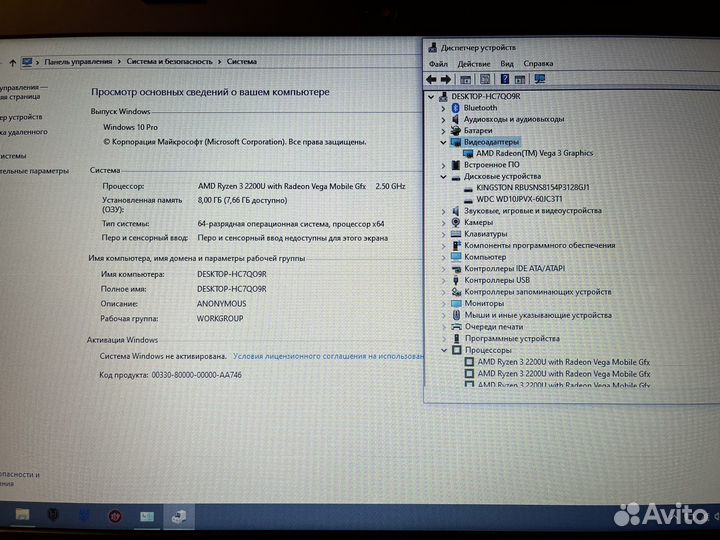Click the Система breadcrumb segment
Image resolution: width=720 pixels, height=540 pixels.
pos(242,61)
